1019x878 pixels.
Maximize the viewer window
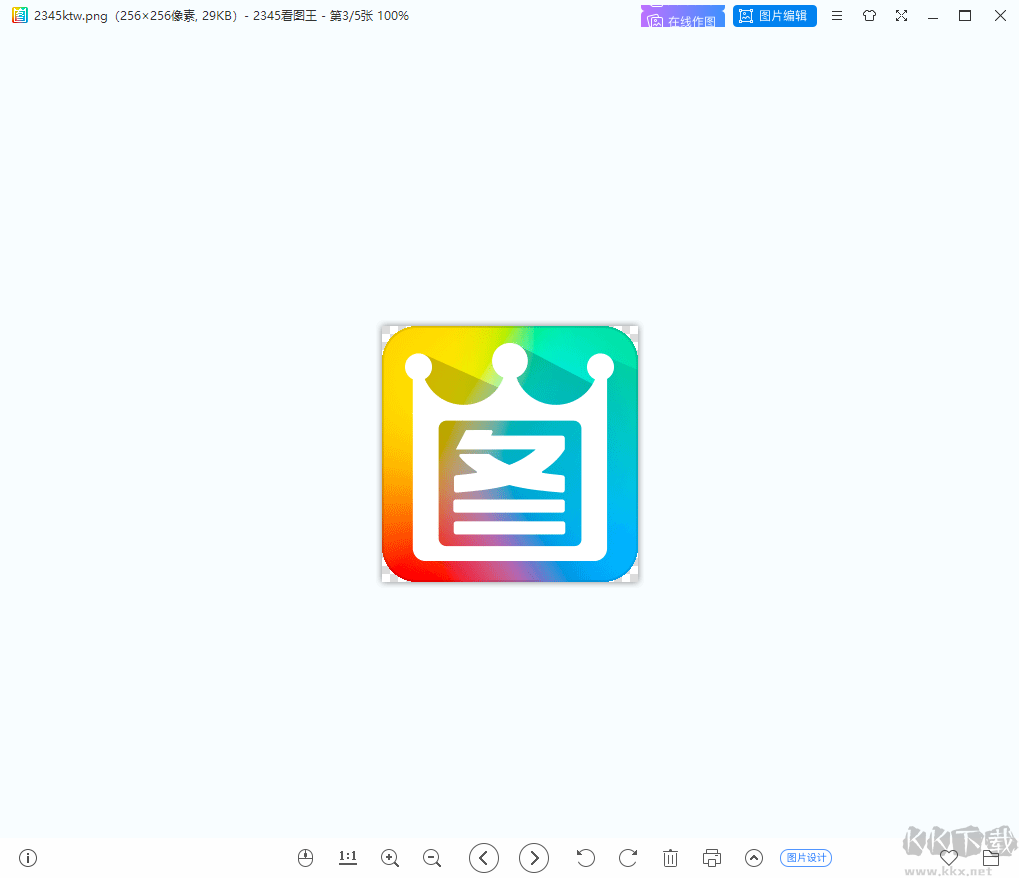point(965,16)
